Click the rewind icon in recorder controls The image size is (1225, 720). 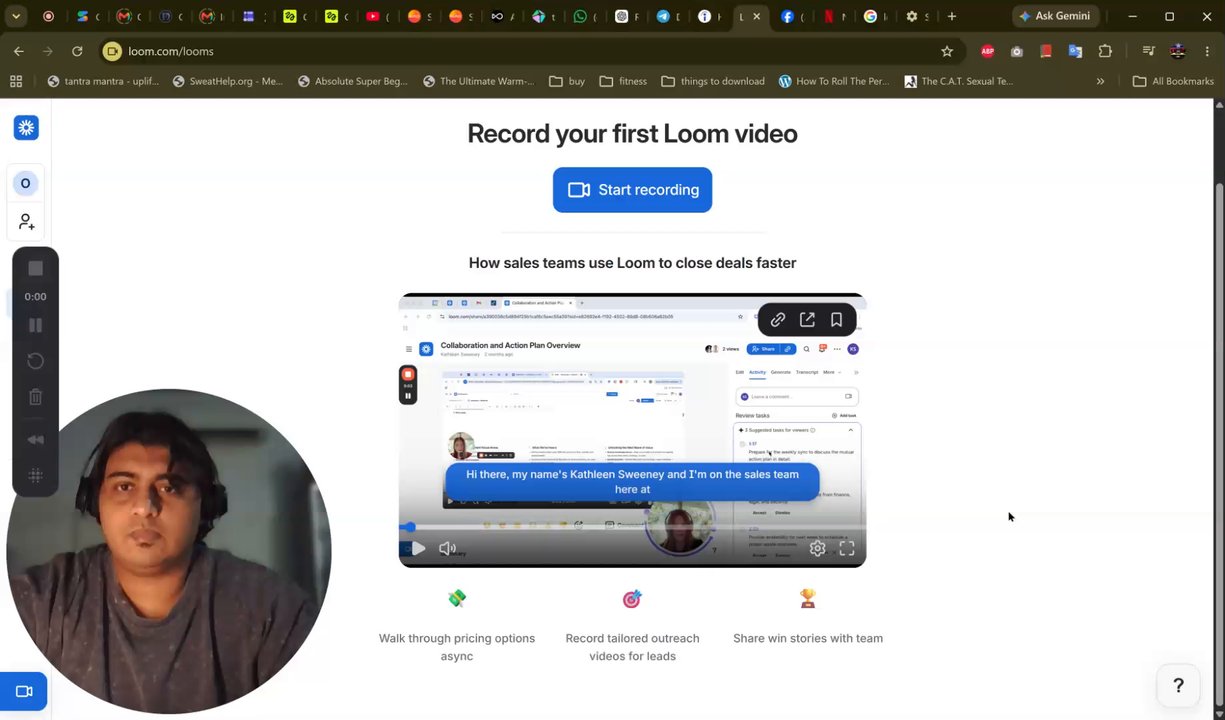[x=35, y=440]
